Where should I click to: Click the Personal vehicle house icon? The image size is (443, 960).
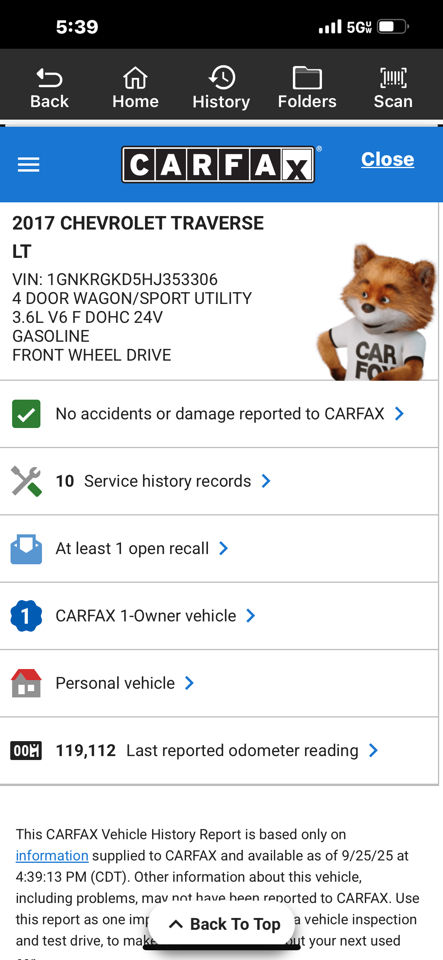26,683
